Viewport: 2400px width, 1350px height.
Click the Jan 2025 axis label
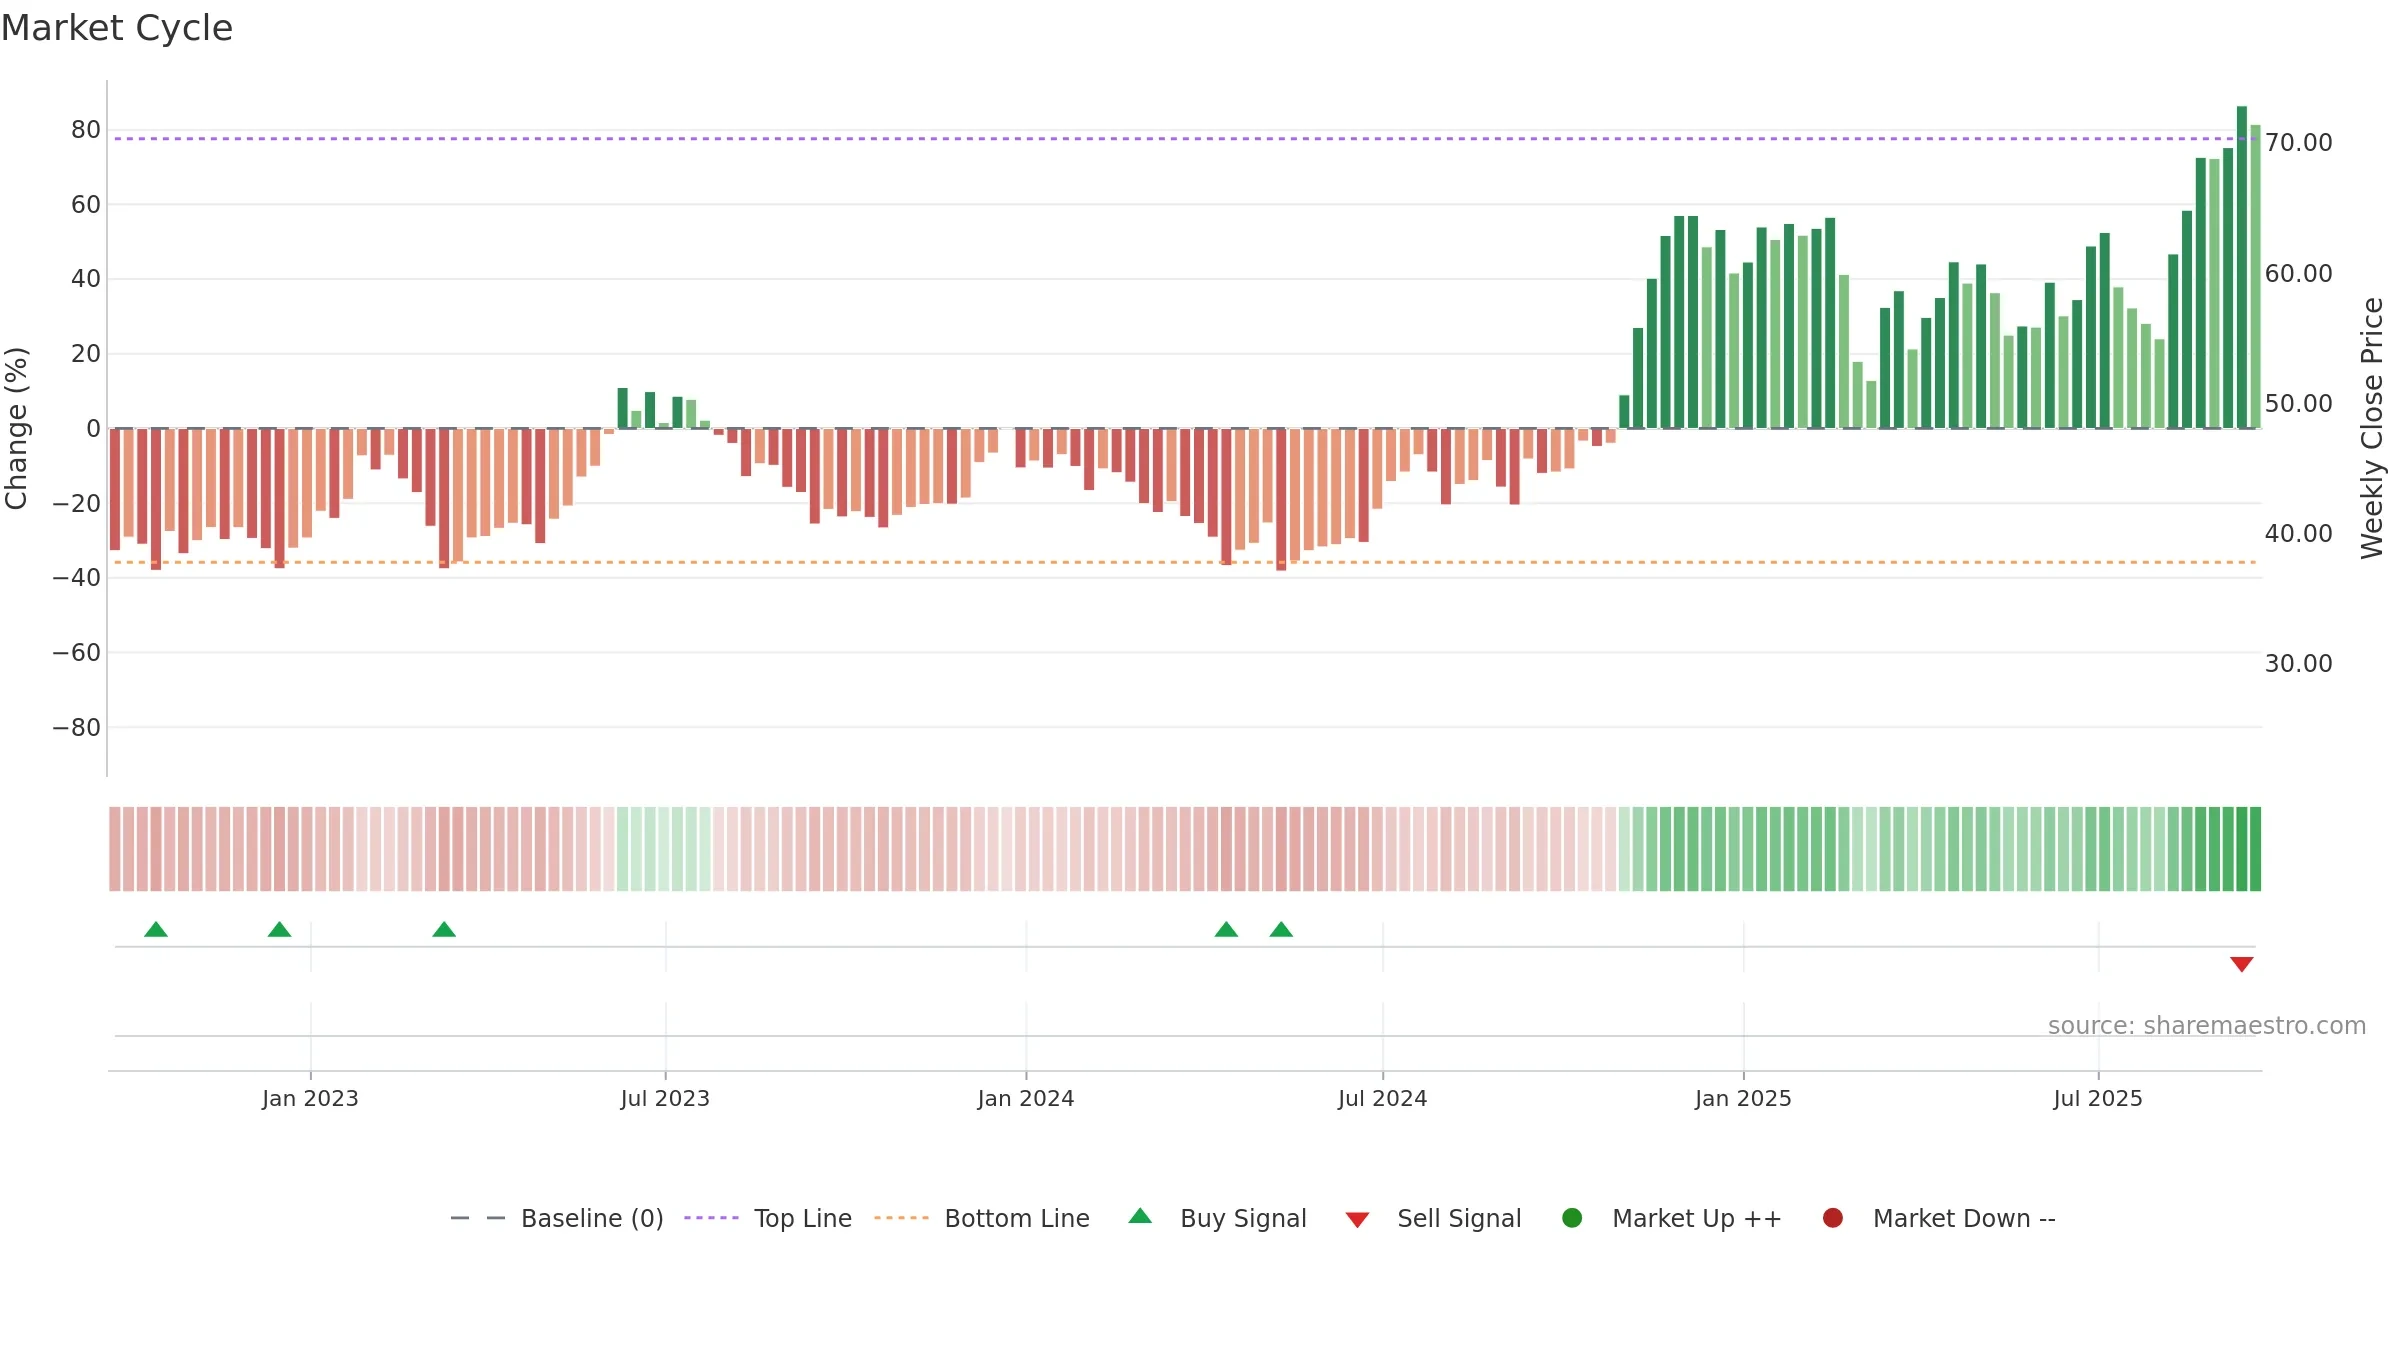(x=1743, y=1098)
